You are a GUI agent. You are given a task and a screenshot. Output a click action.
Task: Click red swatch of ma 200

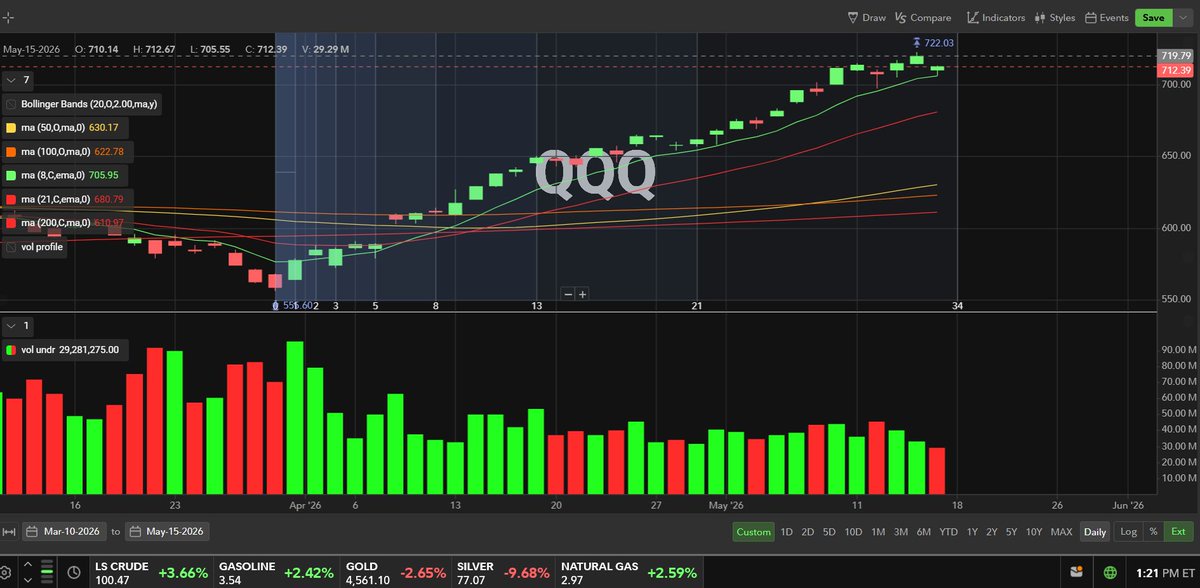point(11,223)
